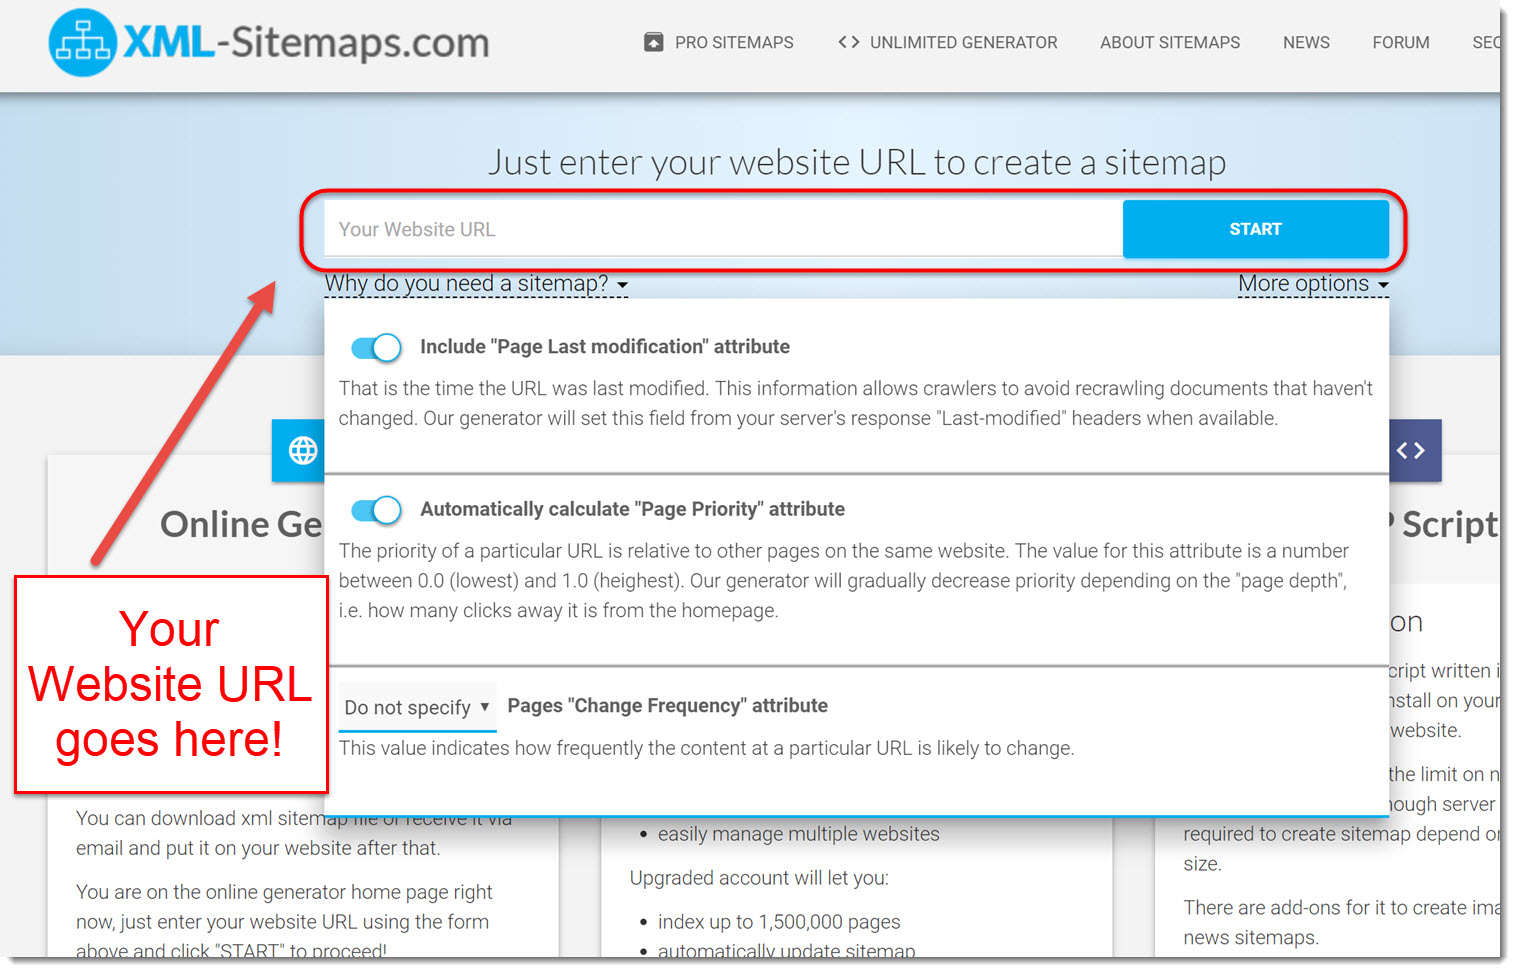The width and height of the screenshot is (1515, 972).
Task: Open the Change Frequency dropdown
Action: pos(418,707)
